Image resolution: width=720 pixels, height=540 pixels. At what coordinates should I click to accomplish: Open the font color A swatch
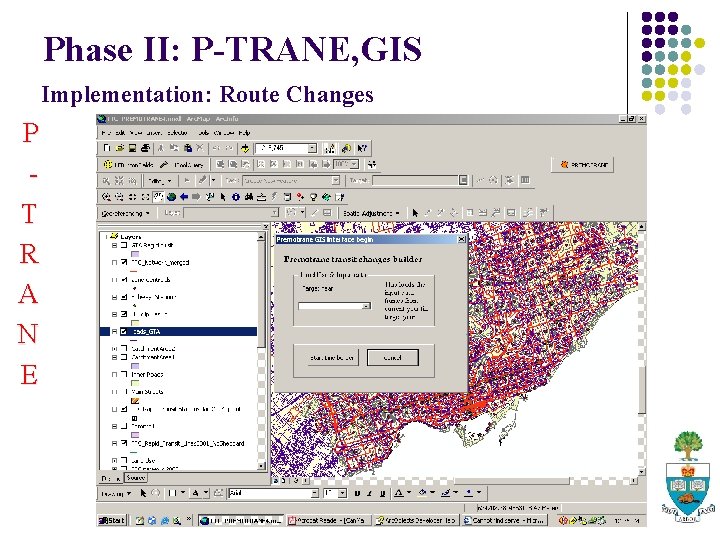399,493
